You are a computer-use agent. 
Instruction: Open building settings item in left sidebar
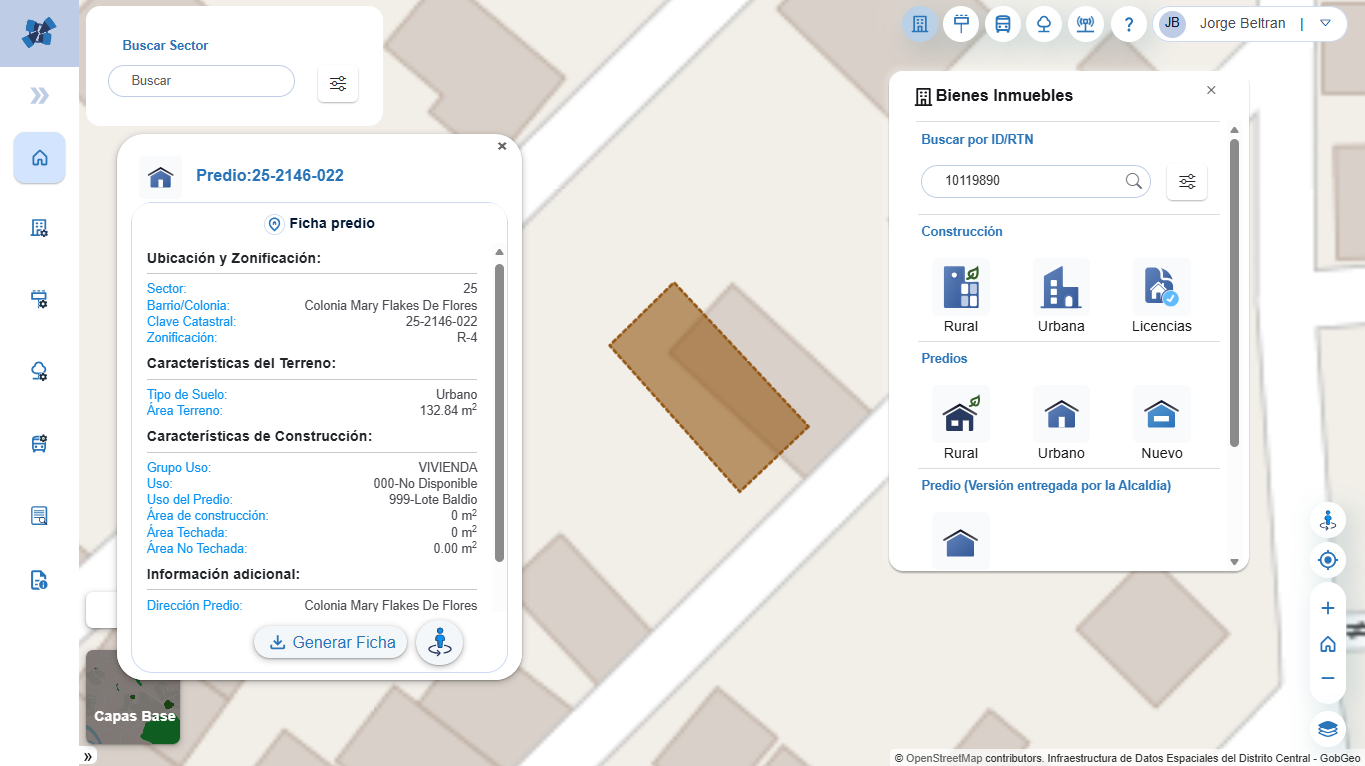[x=39, y=228]
